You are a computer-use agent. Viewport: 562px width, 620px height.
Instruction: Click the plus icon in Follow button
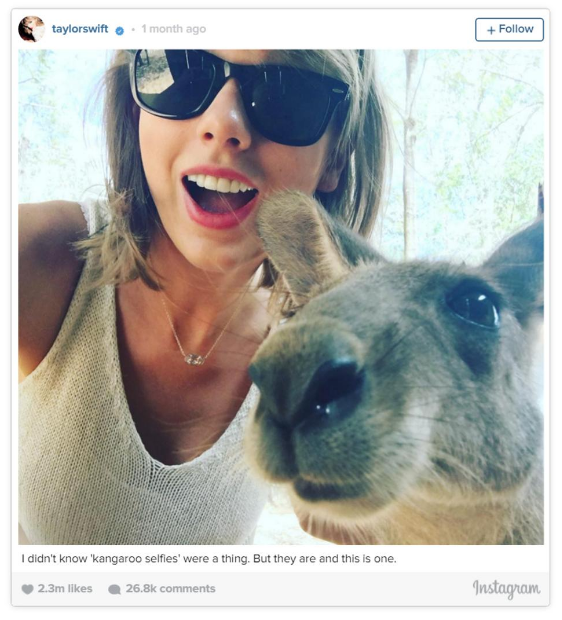(491, 30)
